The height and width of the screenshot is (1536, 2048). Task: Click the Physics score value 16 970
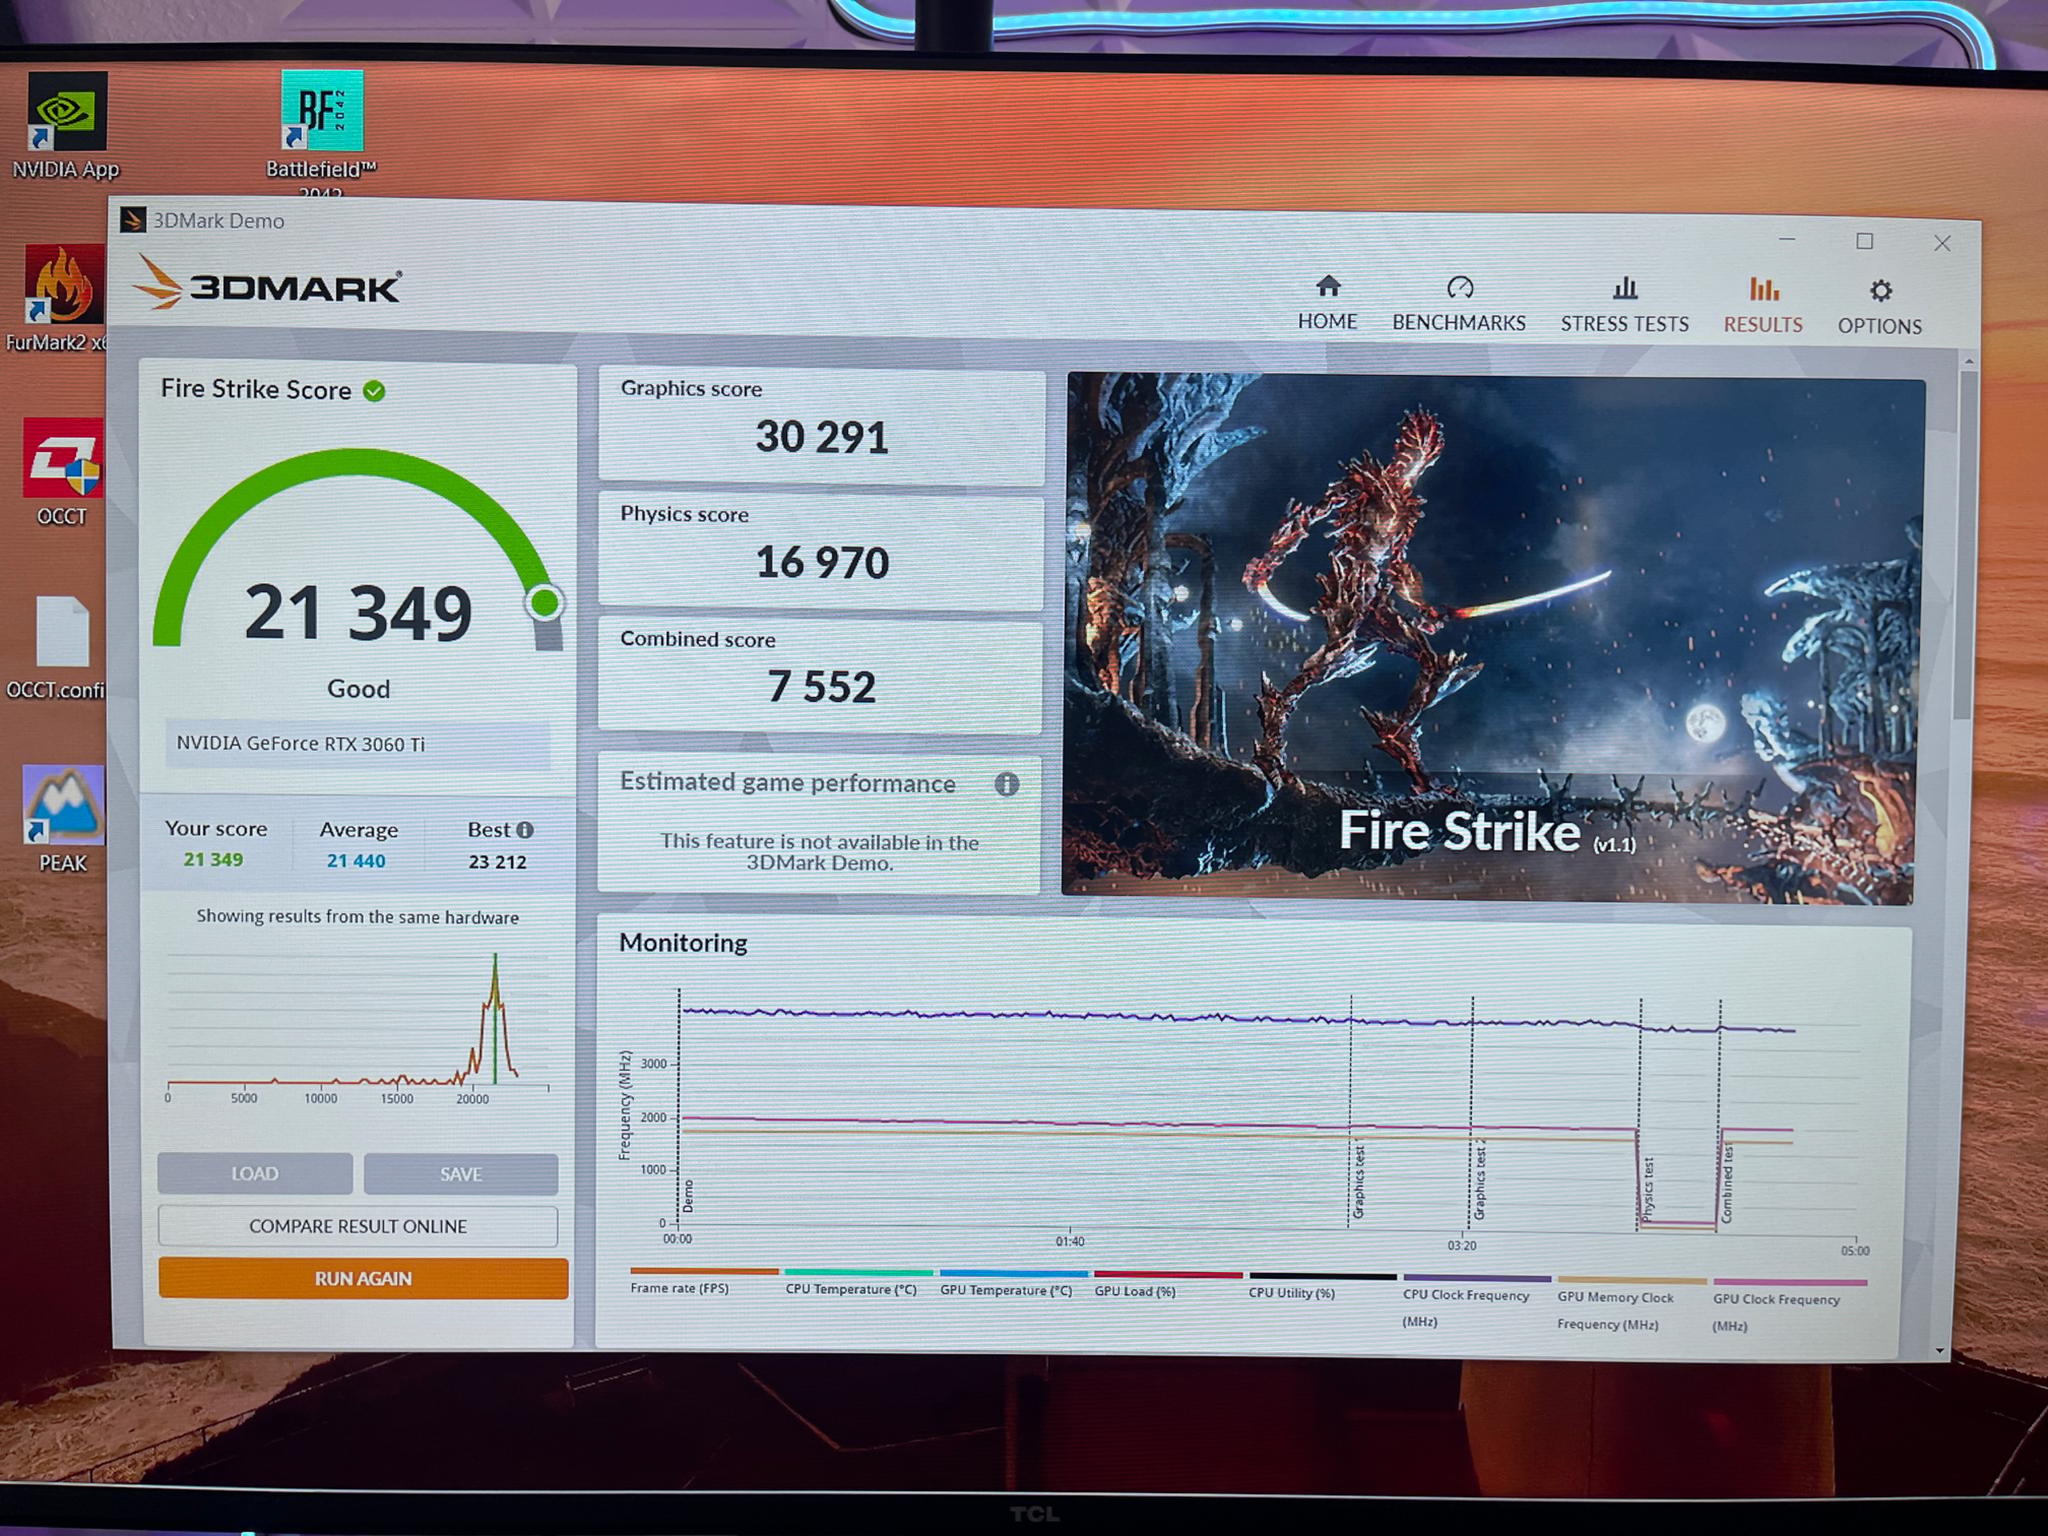click(822, 563)
